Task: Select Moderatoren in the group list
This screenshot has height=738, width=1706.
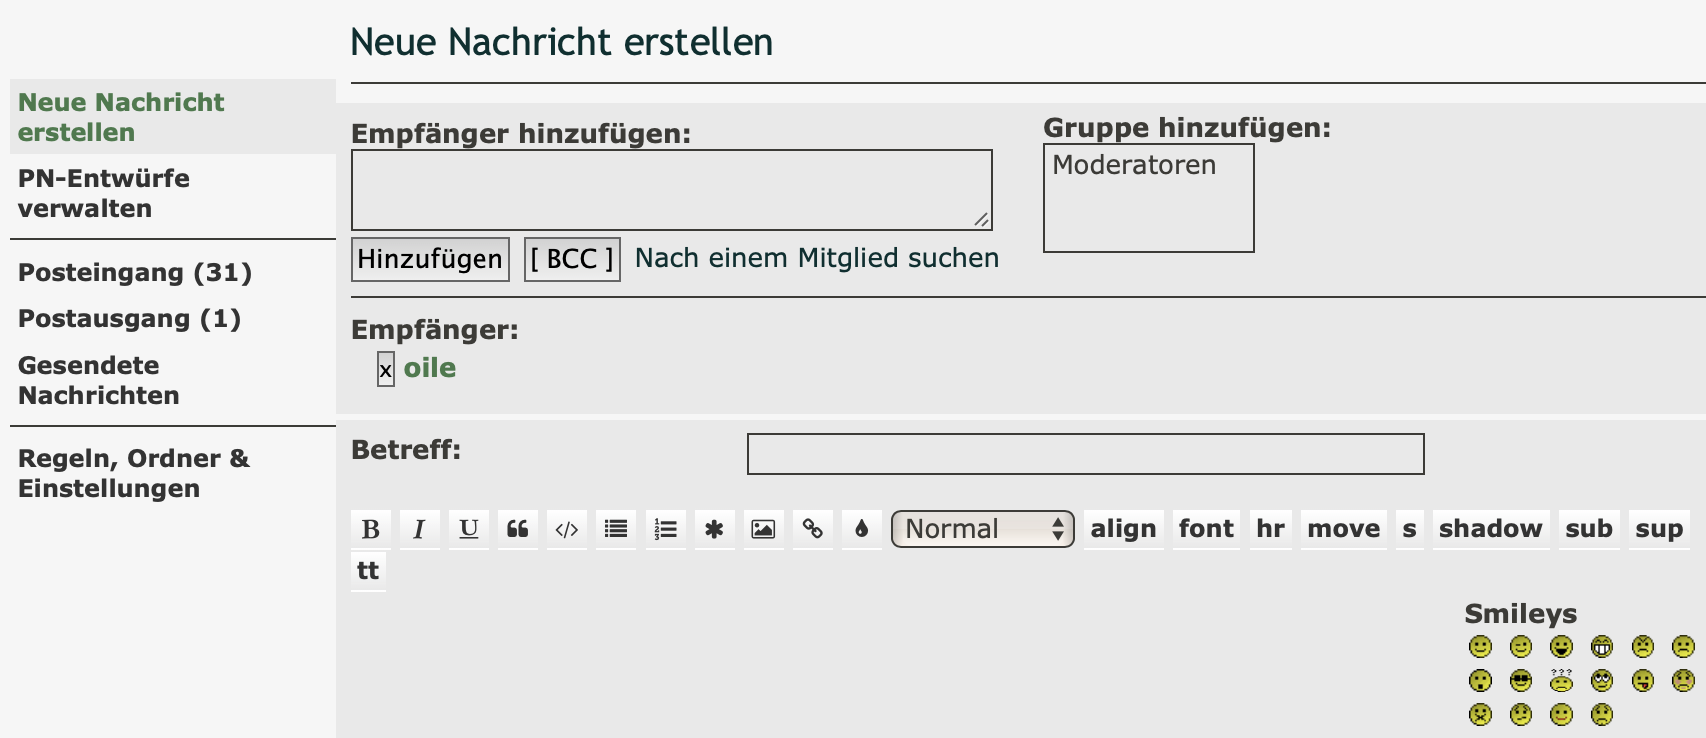Action: pyautogui.click(x=1134, y=165)
